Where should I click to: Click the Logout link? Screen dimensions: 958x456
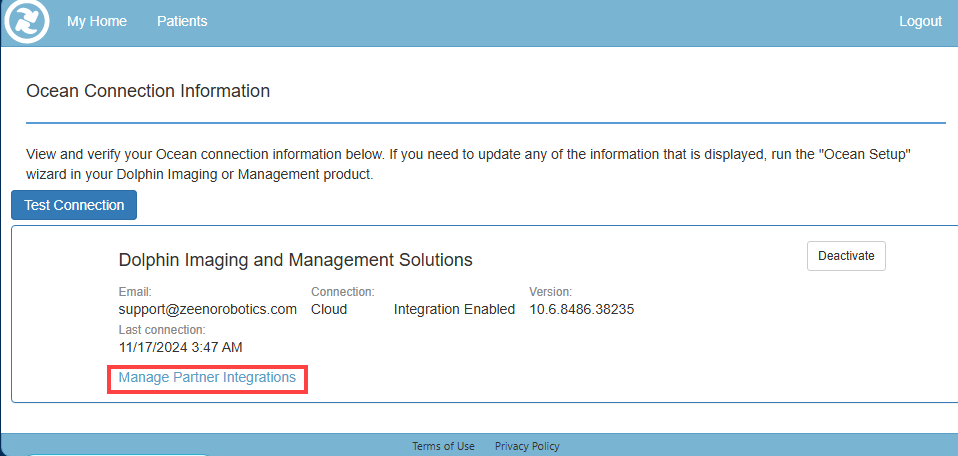[x=920, y=21]
